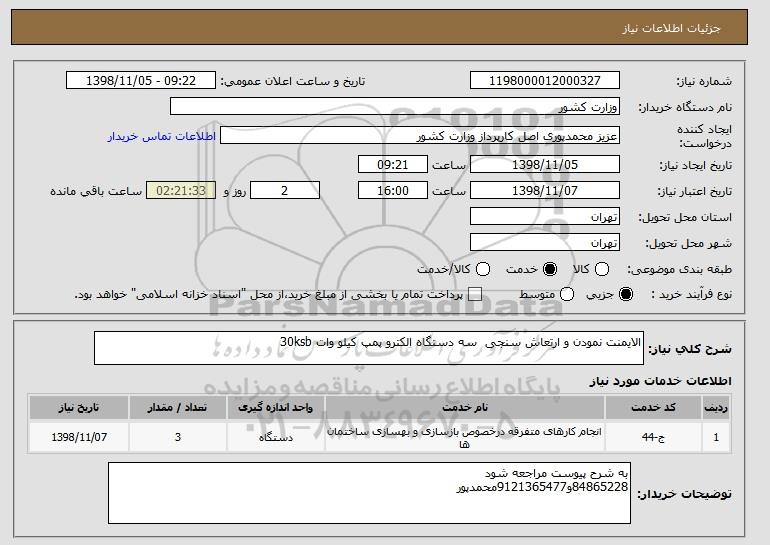
Task: Click creation time field 09:21
Action: (393, 164)
